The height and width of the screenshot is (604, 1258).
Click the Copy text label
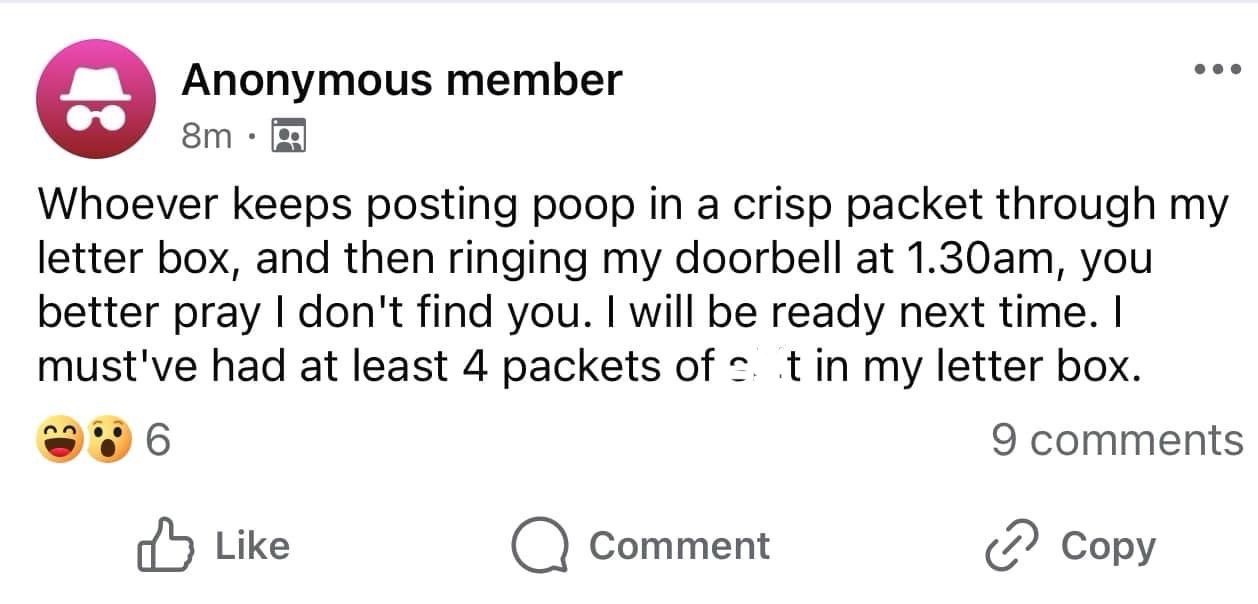tap(1108, 546)
